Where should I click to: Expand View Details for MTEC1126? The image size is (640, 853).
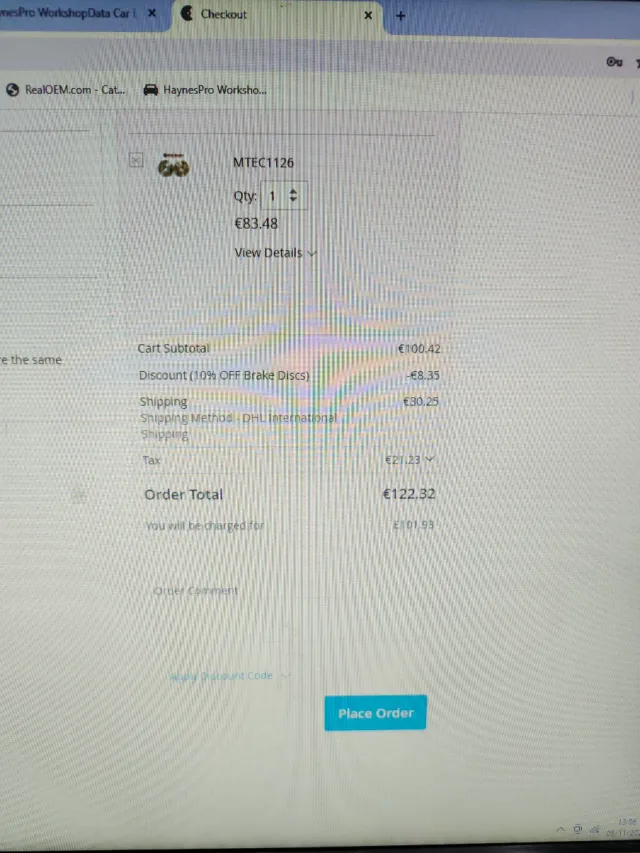275,253
